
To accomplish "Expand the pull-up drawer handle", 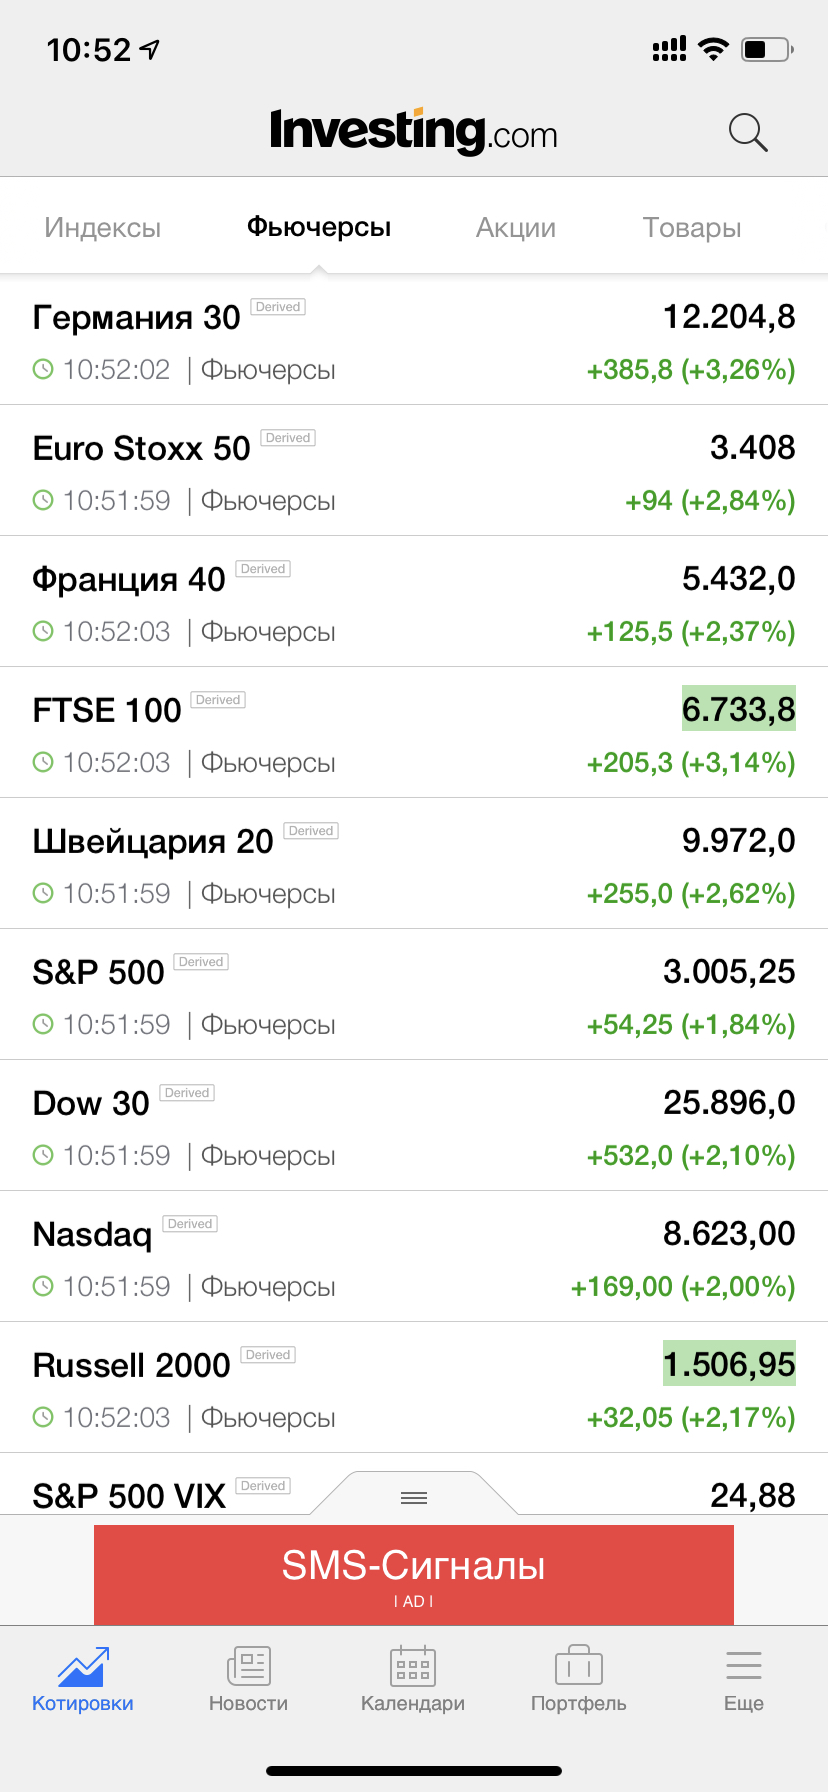I will (414, 1497).
